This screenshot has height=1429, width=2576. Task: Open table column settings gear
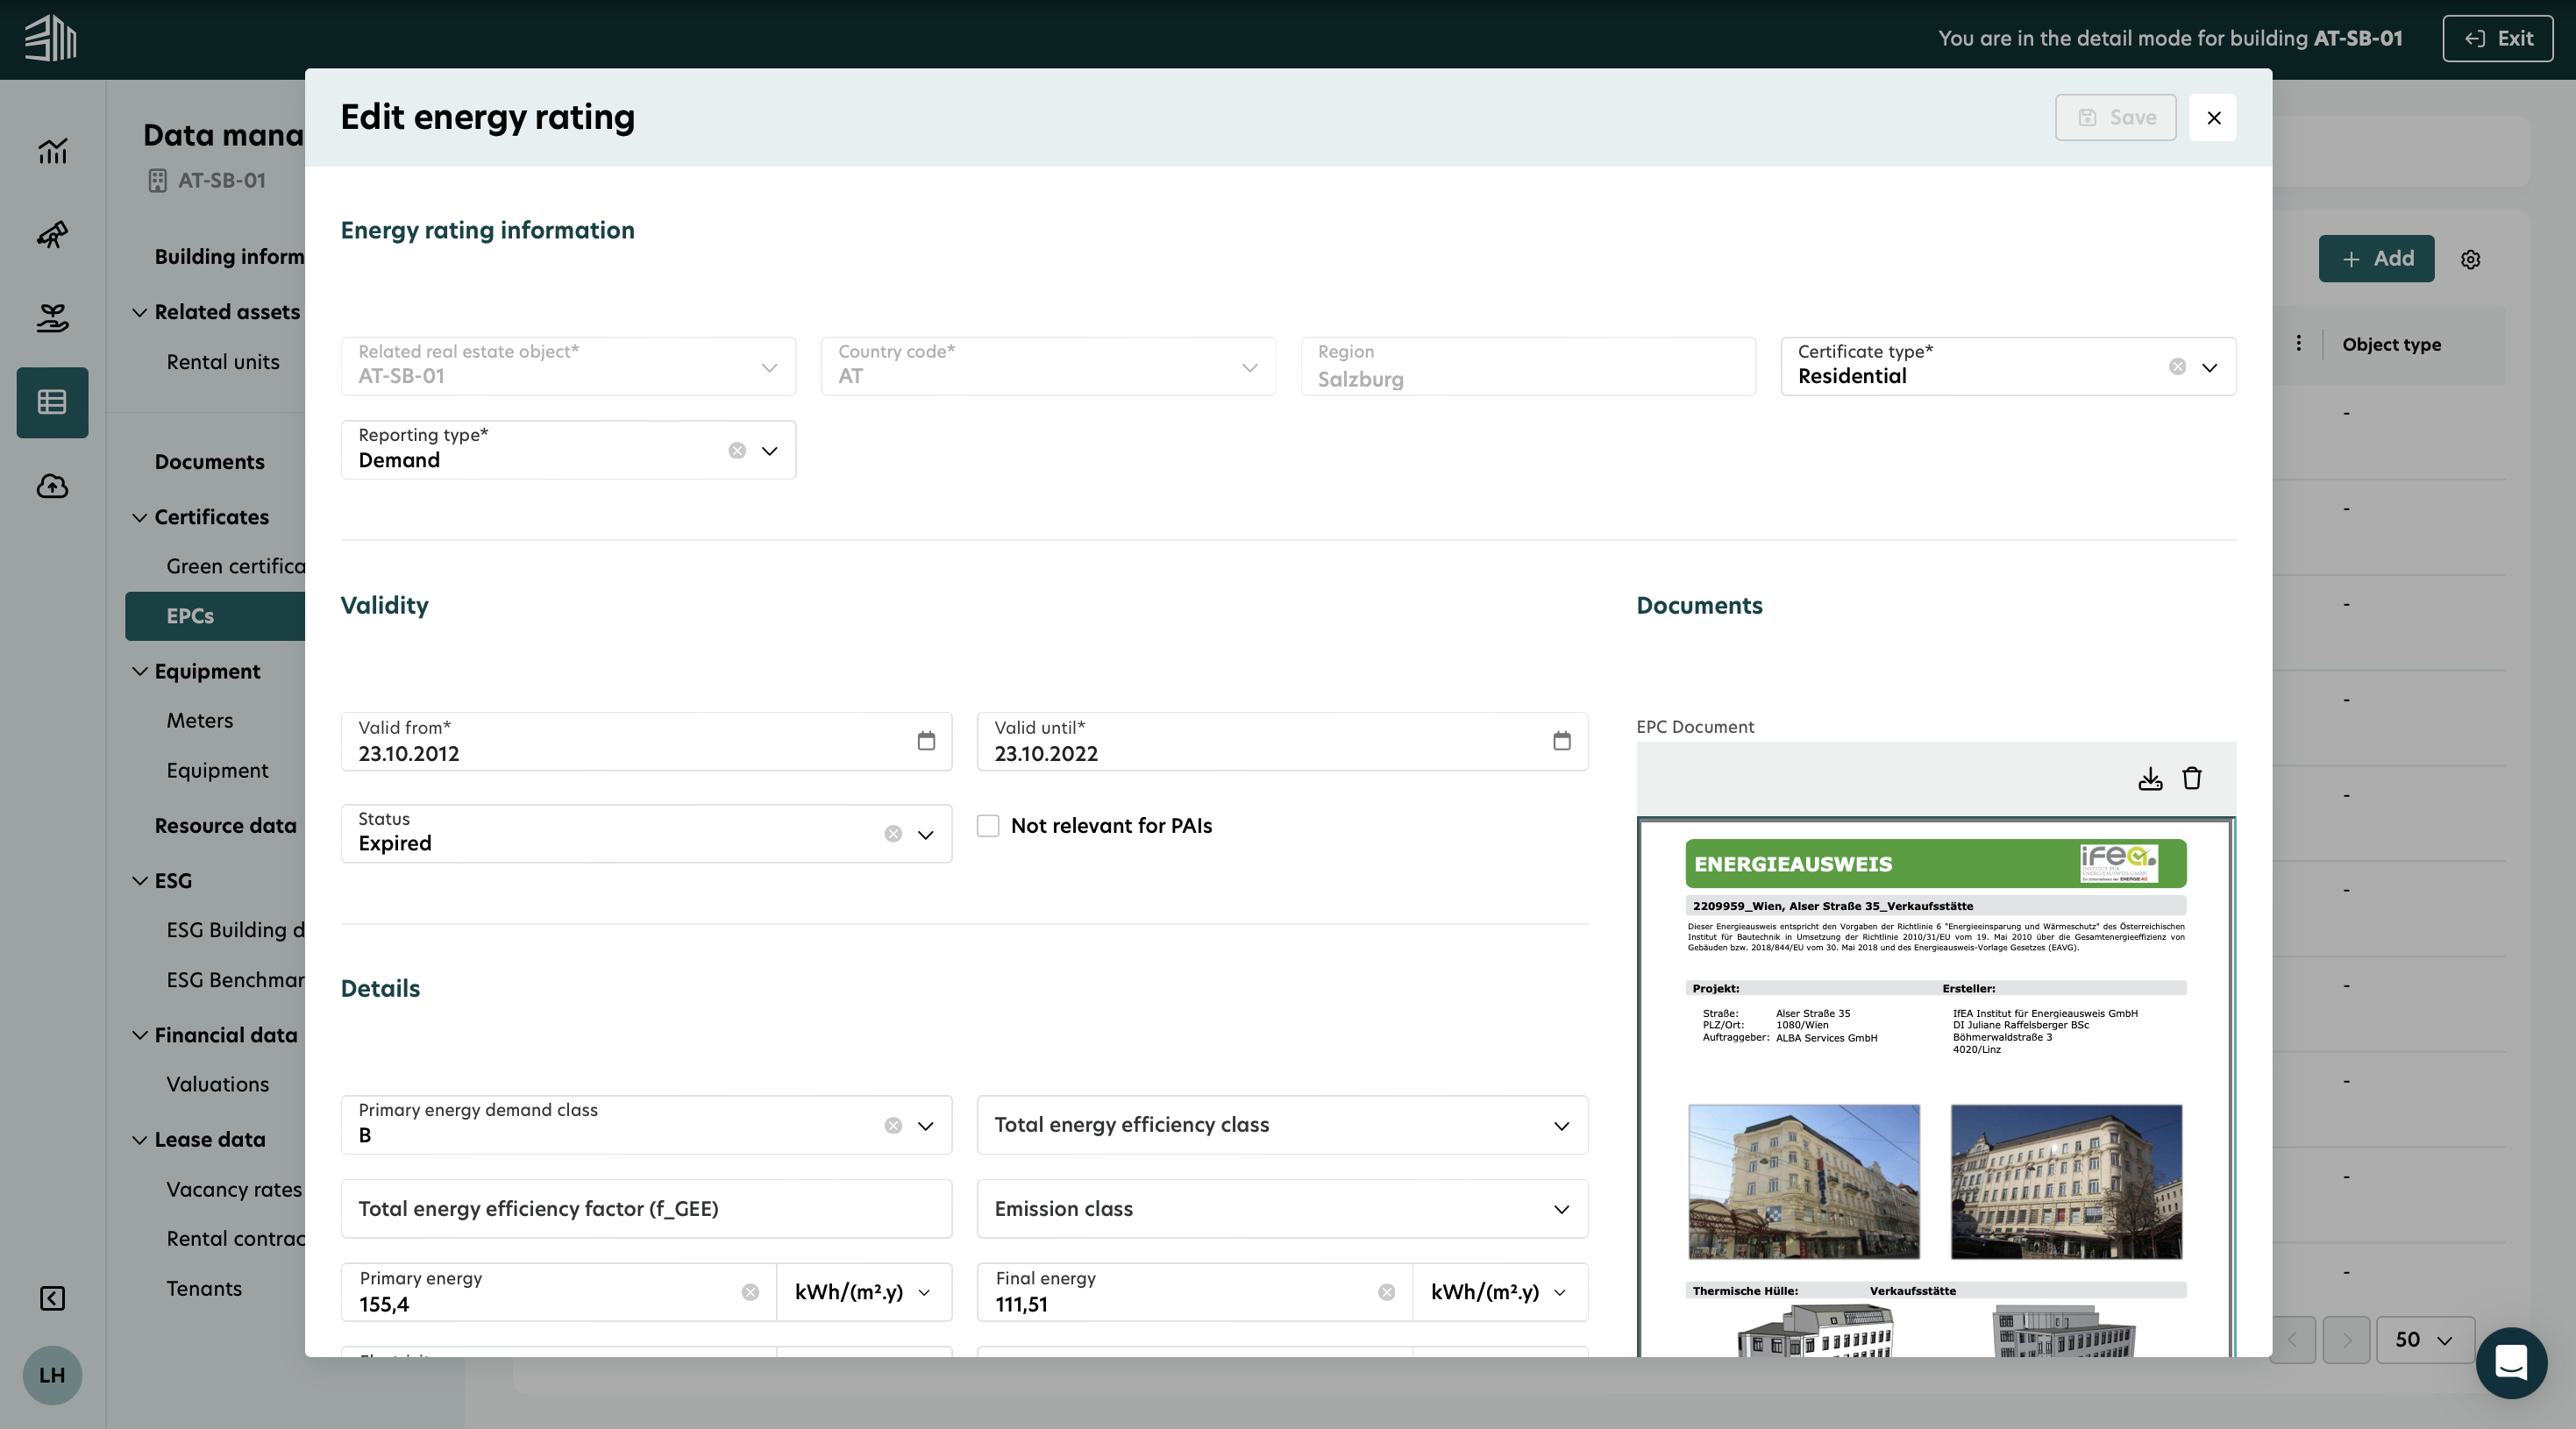point(2471,260)
